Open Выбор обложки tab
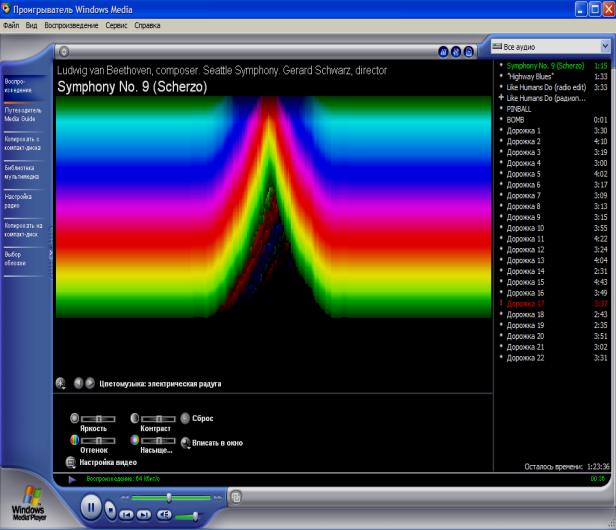This screenshot has height=530, width=616. (24, 259)
